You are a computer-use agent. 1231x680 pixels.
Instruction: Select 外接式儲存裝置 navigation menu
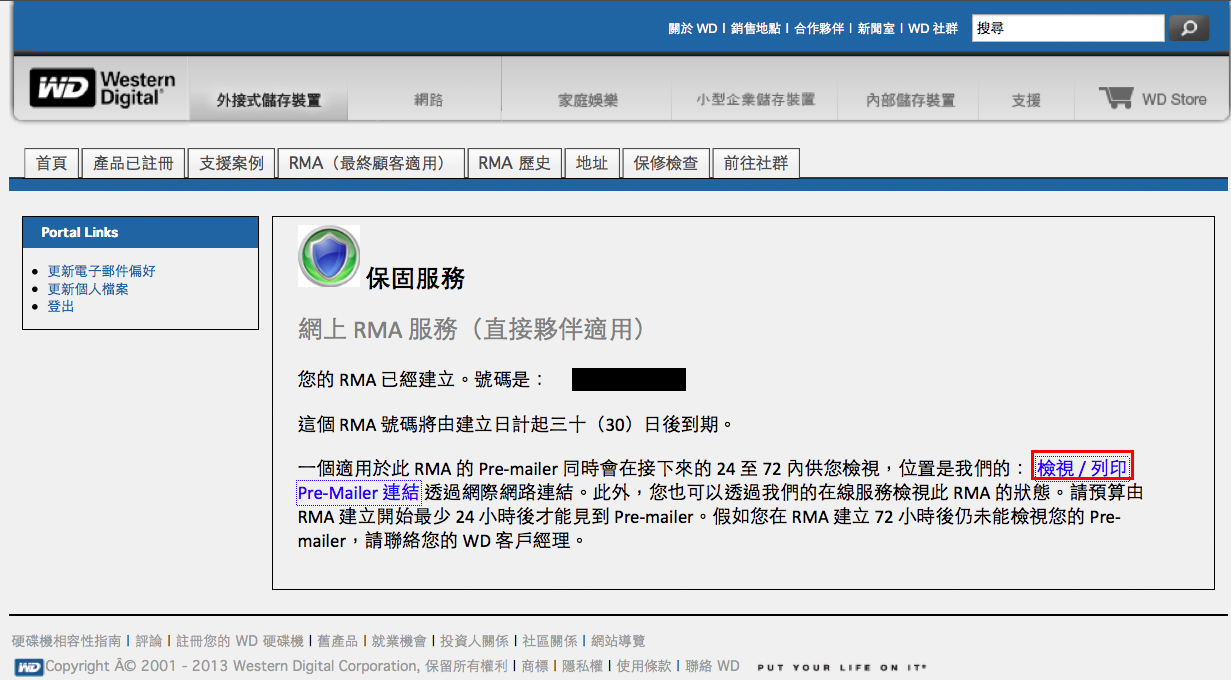pyautogui.click(x=269, y=100)
